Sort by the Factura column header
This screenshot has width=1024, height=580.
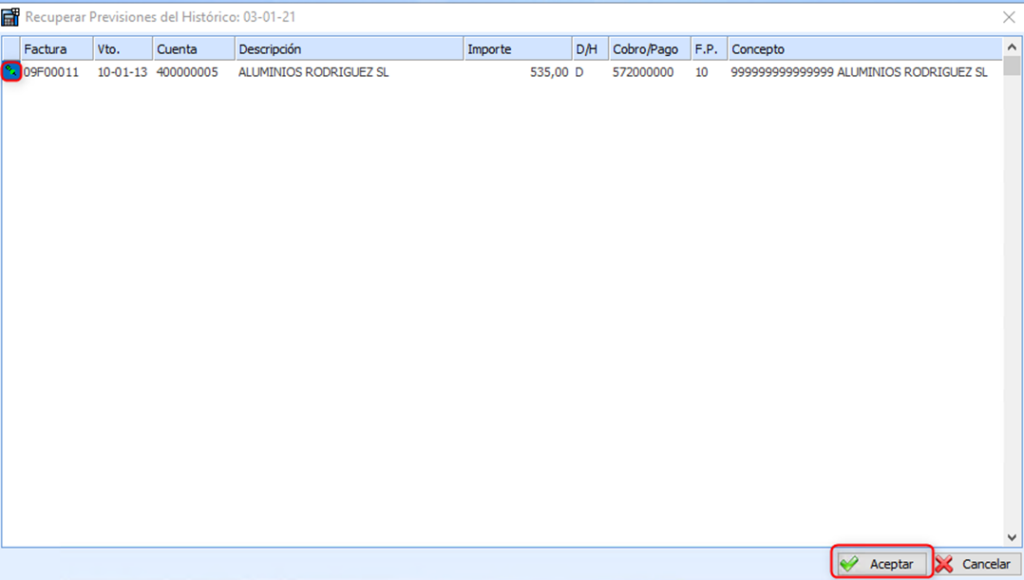56,49
